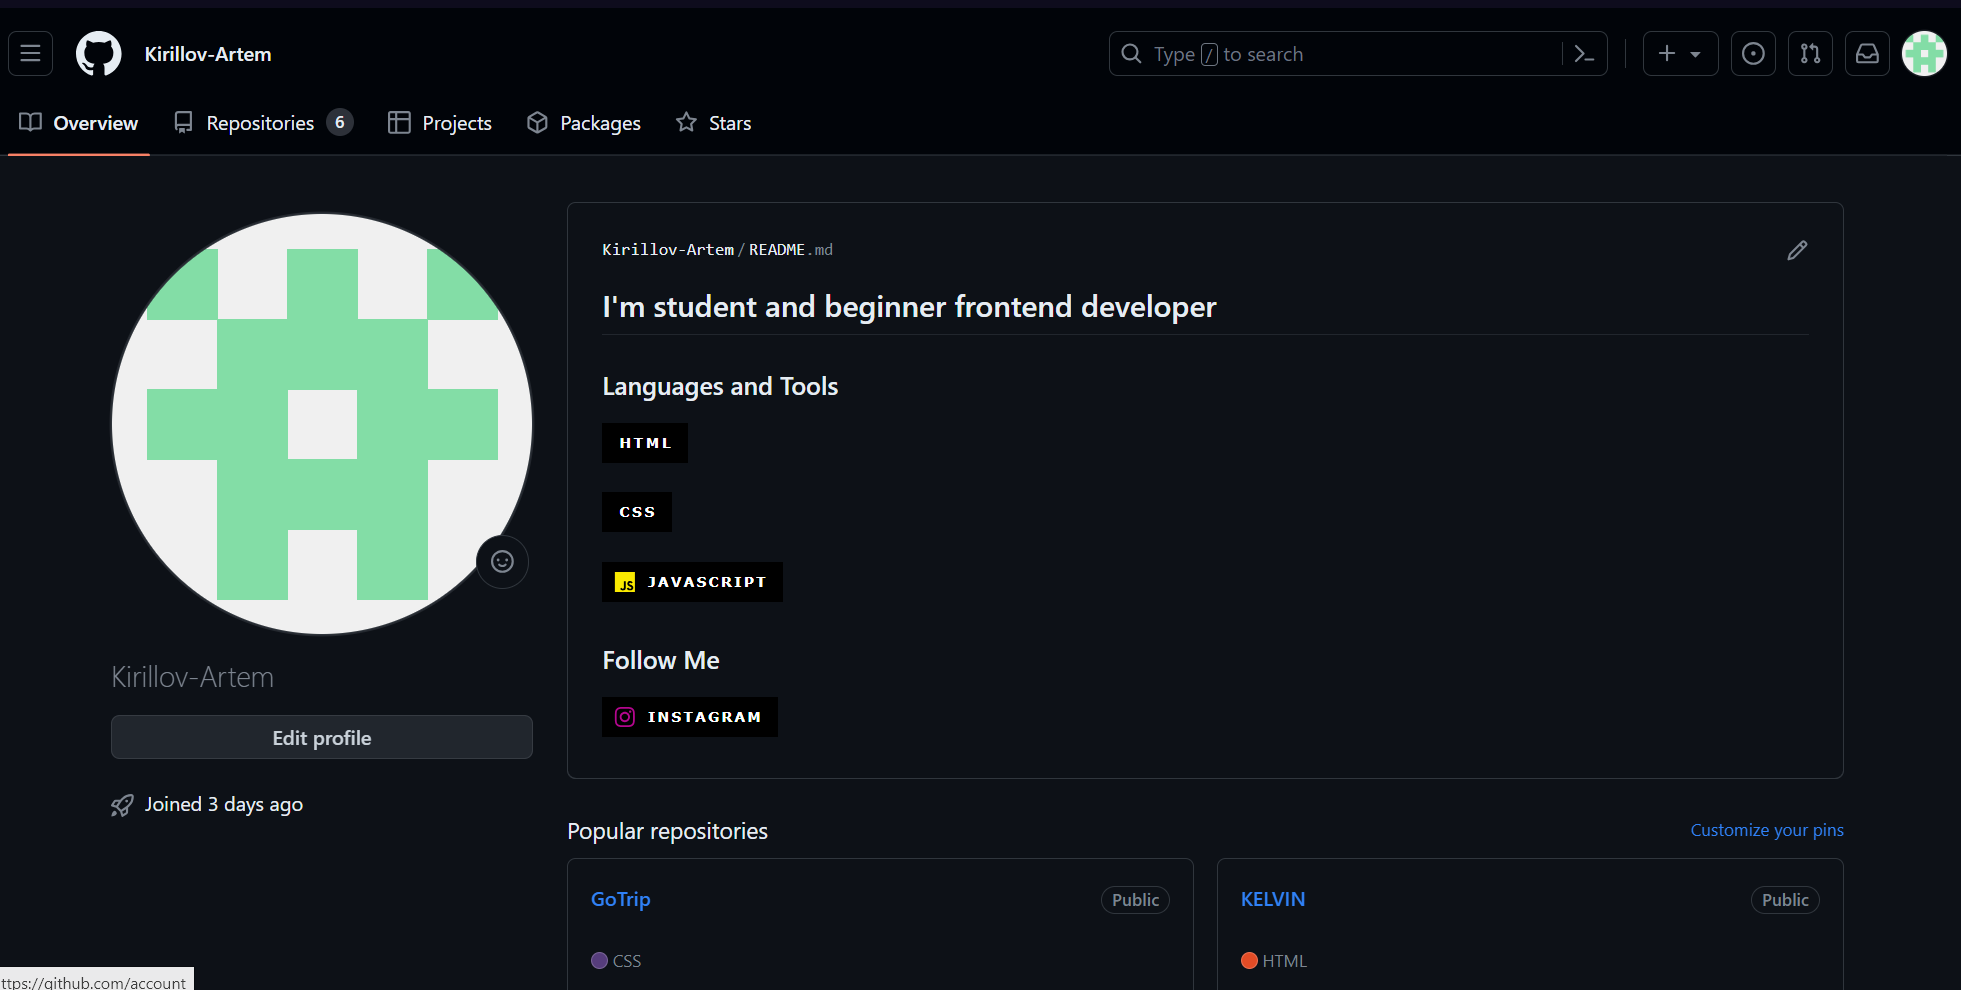The width and height of the screenshot is (1961, 990).
Task: Click the large profile avatar picture
Action: [322, 424]
